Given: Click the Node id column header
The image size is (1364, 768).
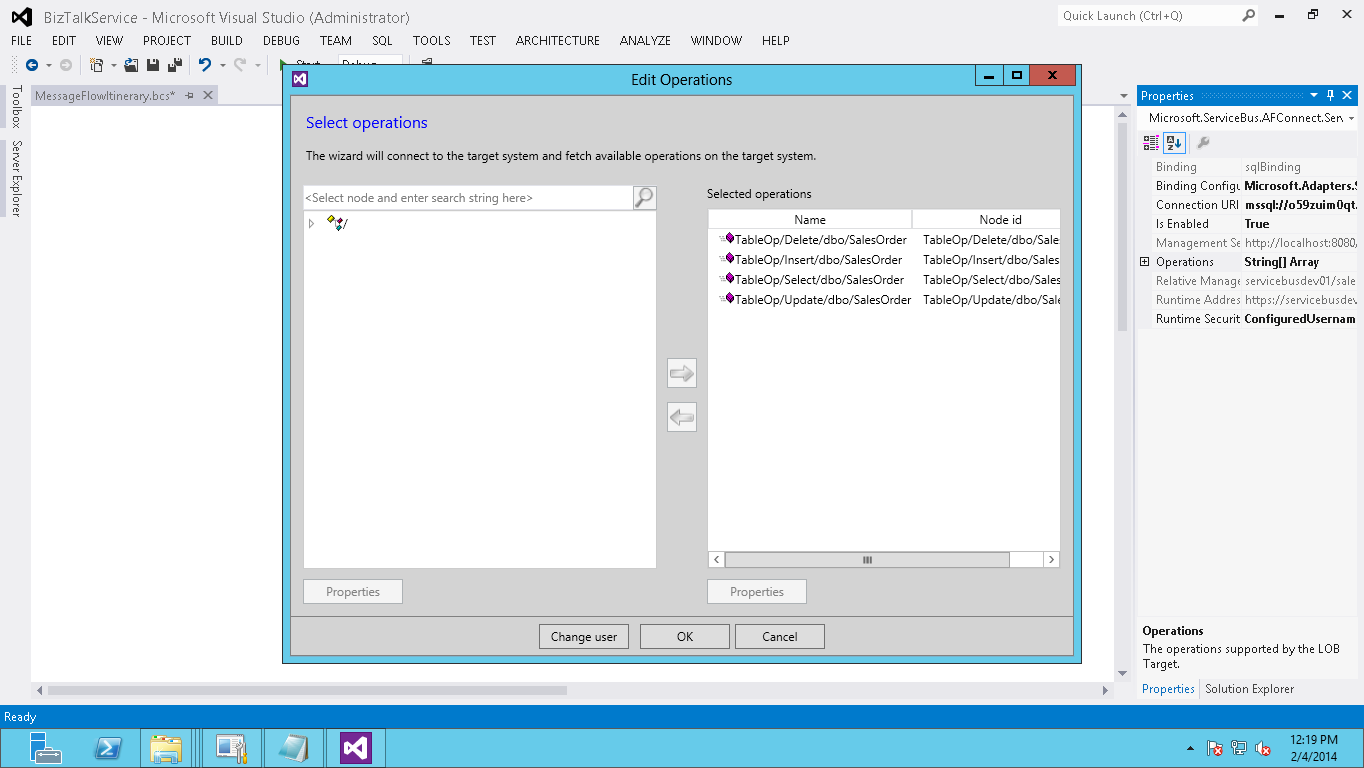Looking at the screenshot, I should (x=986, y=219).
